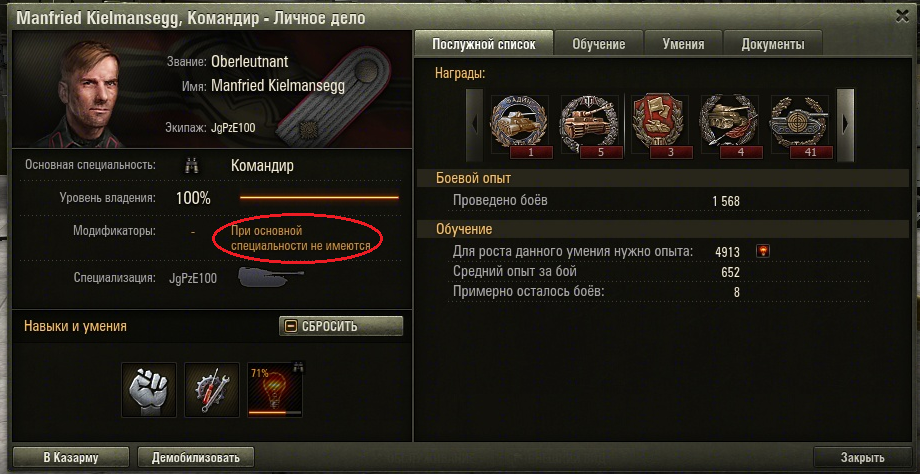Open the Sixth Sense lightbulb skill at 71%
The width and height of the screenshot is (920, 474).
pyautogui.click(x=275, y=390)
